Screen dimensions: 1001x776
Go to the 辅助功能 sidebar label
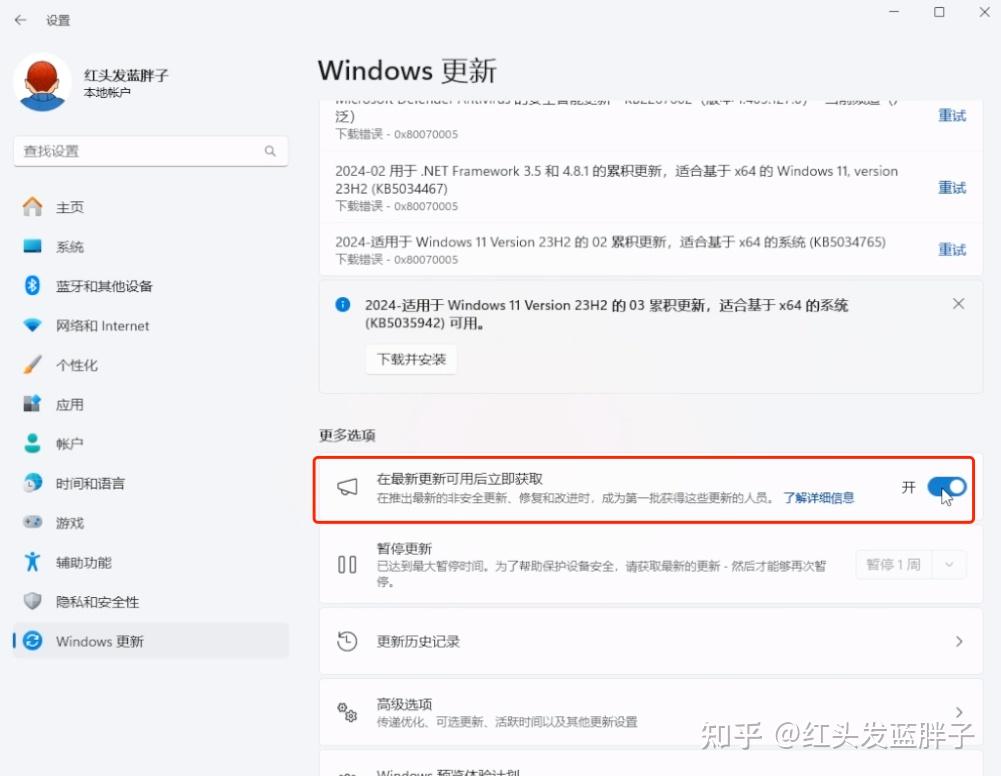84,562
